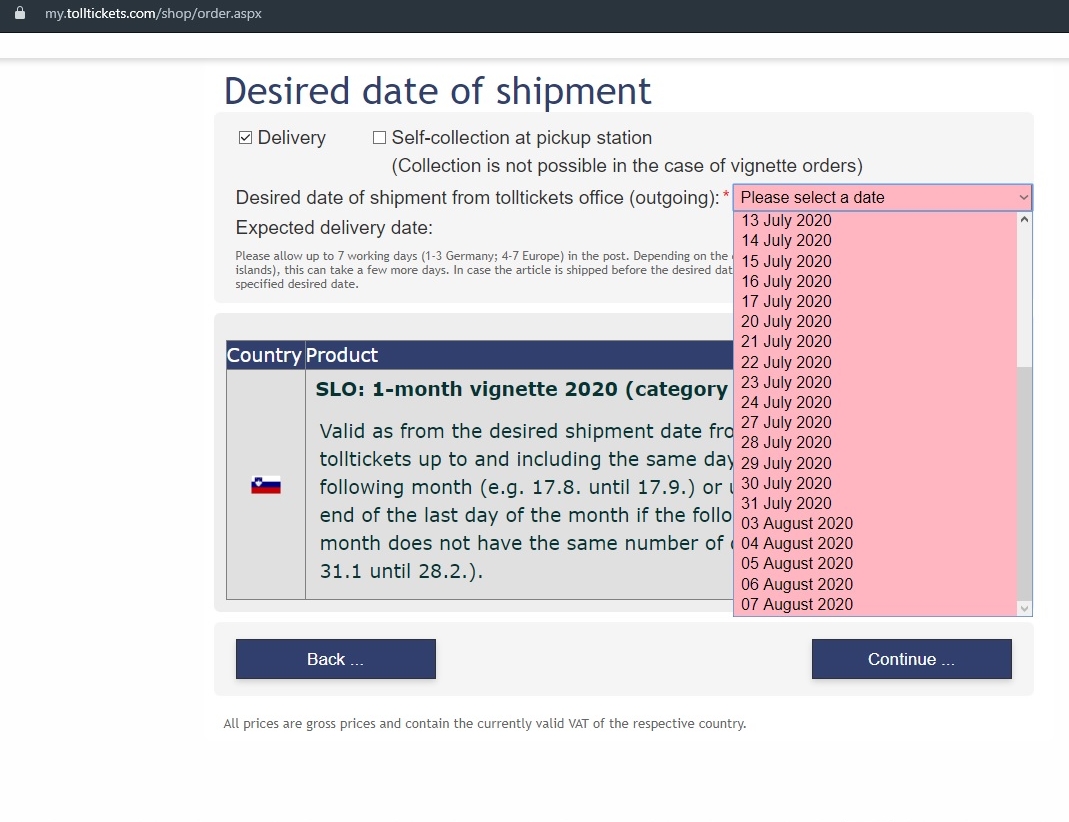Select 13 July 2020 from list
1069x822 pixels.
click(786, 220)
